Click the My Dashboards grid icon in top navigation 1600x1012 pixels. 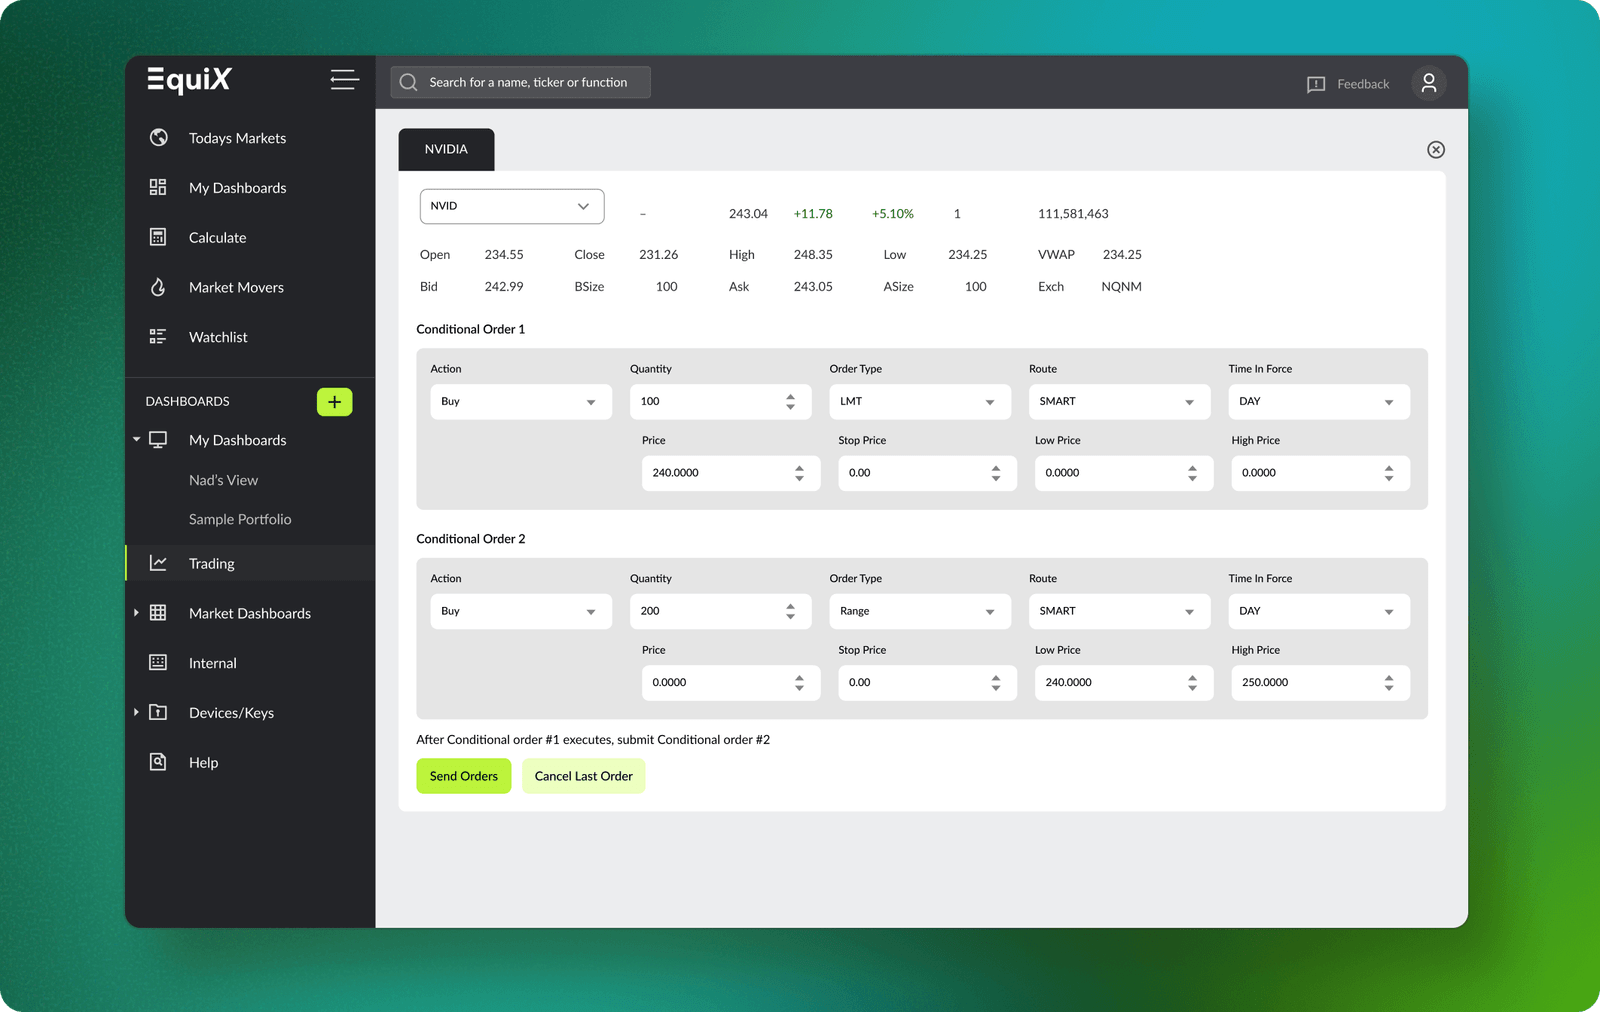pos(158,187)
